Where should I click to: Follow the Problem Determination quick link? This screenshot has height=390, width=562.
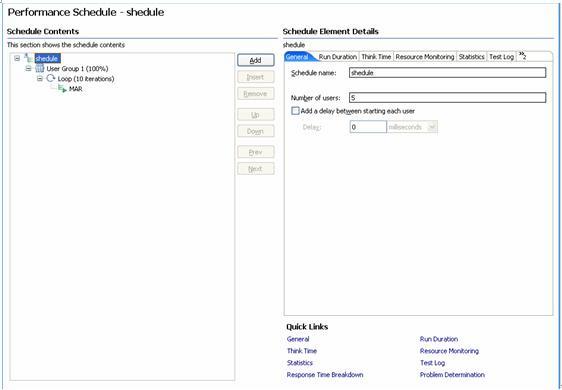(x=452, y=375)
